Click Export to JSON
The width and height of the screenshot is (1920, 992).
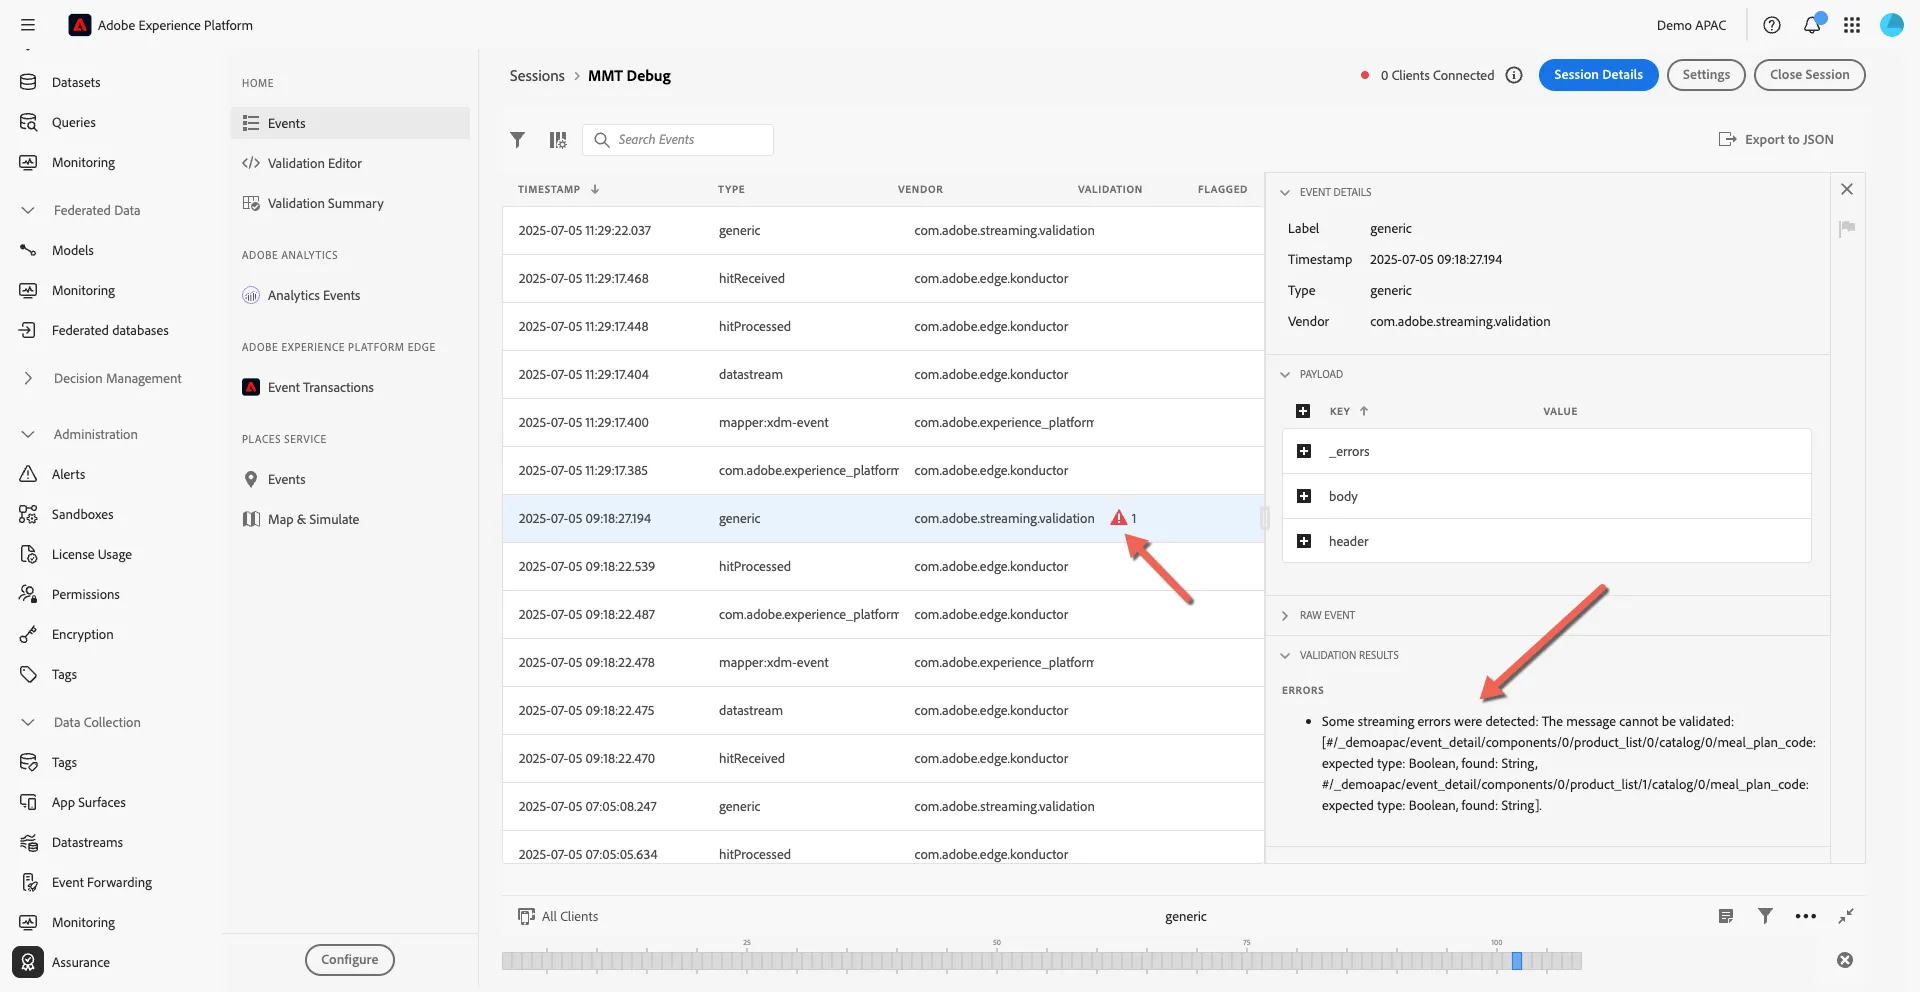coord(1776,140)
